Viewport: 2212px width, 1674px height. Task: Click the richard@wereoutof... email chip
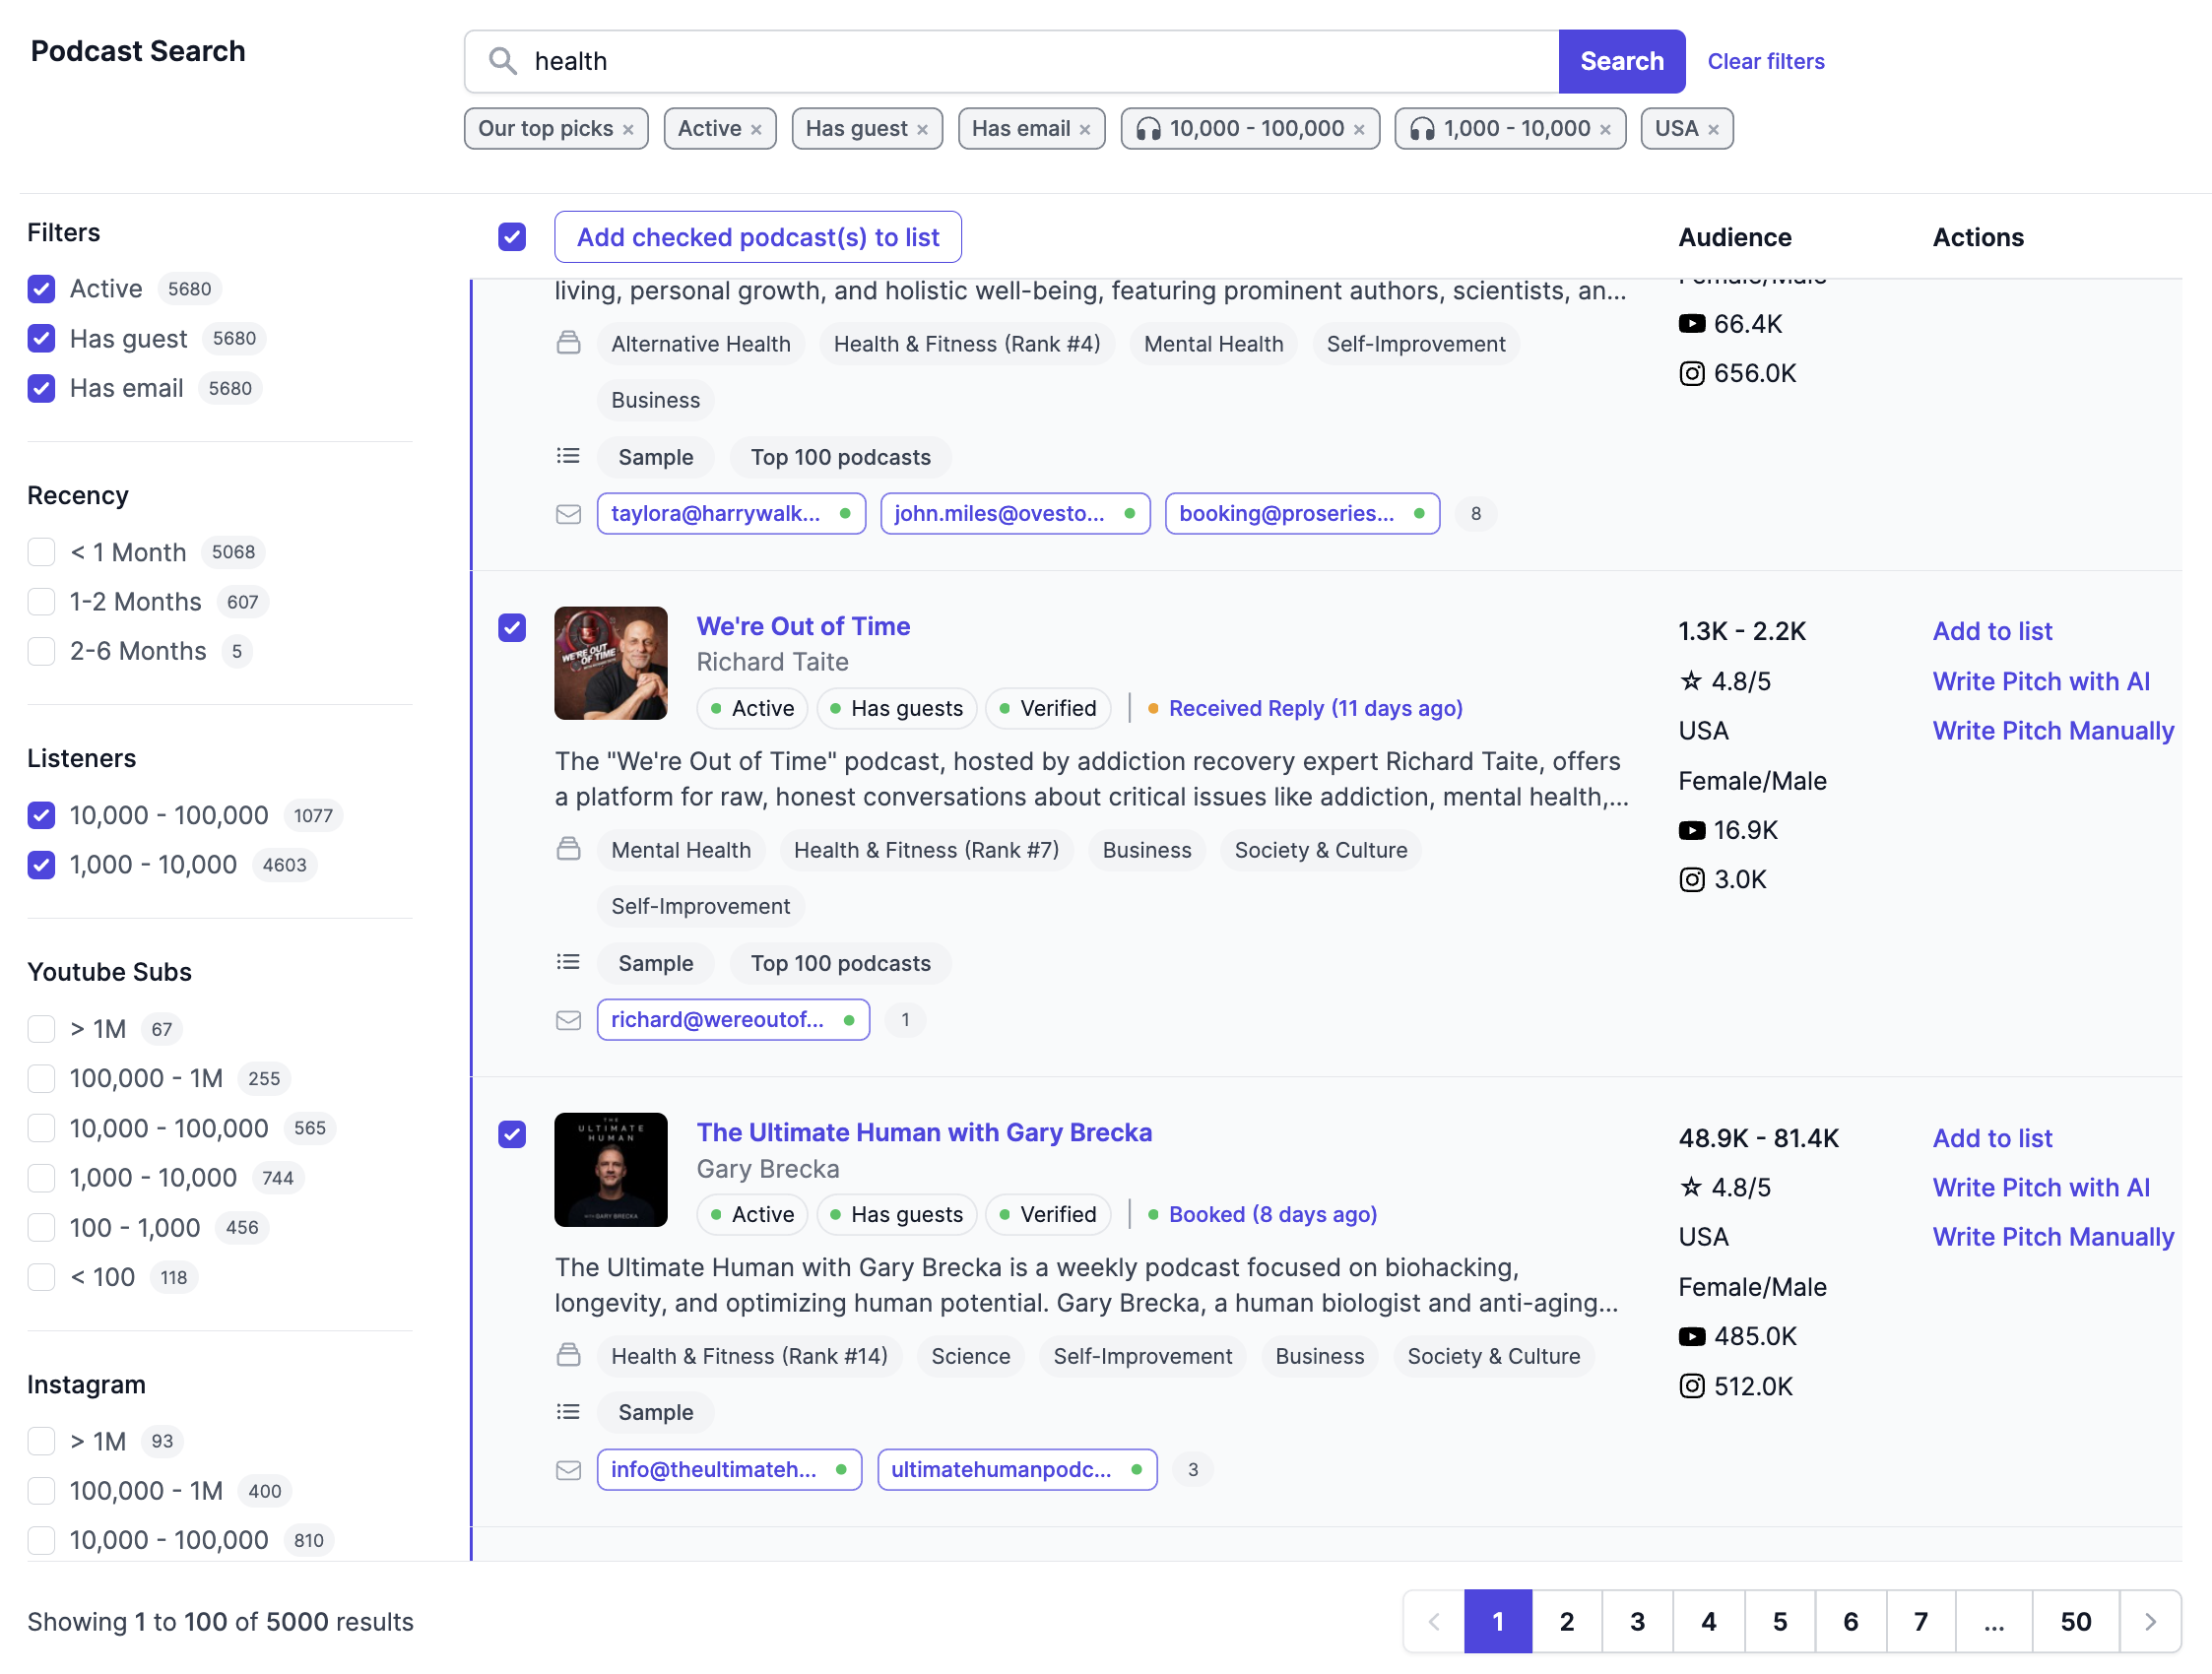coord(733,1020)
